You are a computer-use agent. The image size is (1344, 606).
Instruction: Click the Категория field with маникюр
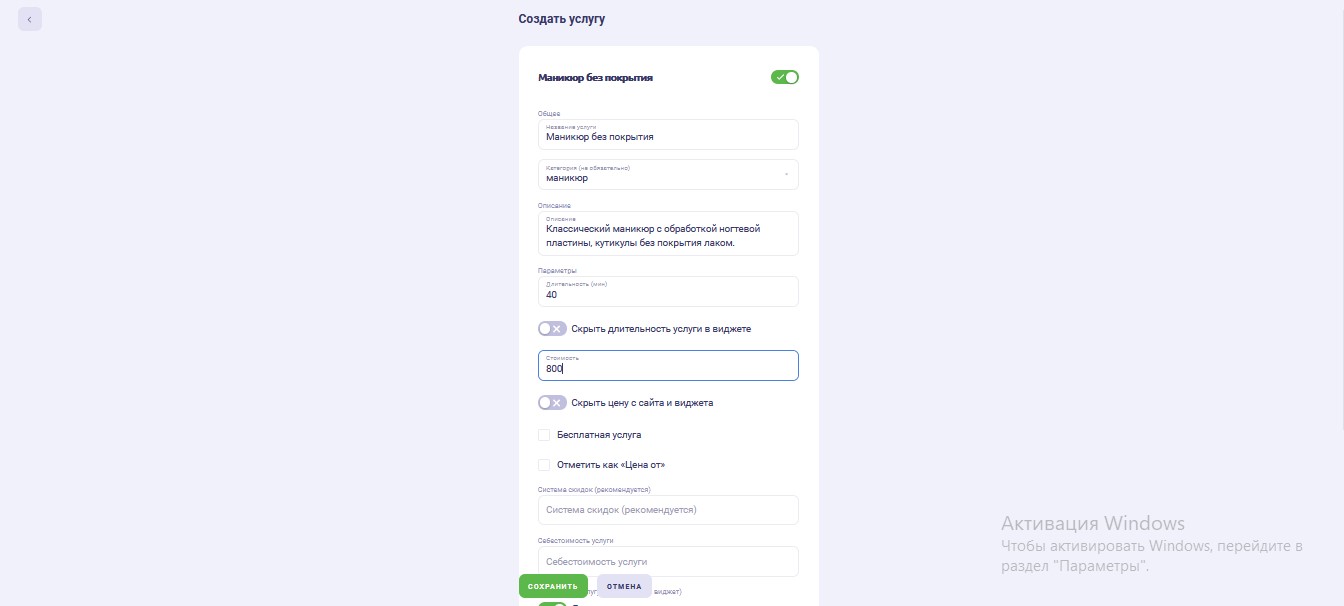click(x=668, y=174)
